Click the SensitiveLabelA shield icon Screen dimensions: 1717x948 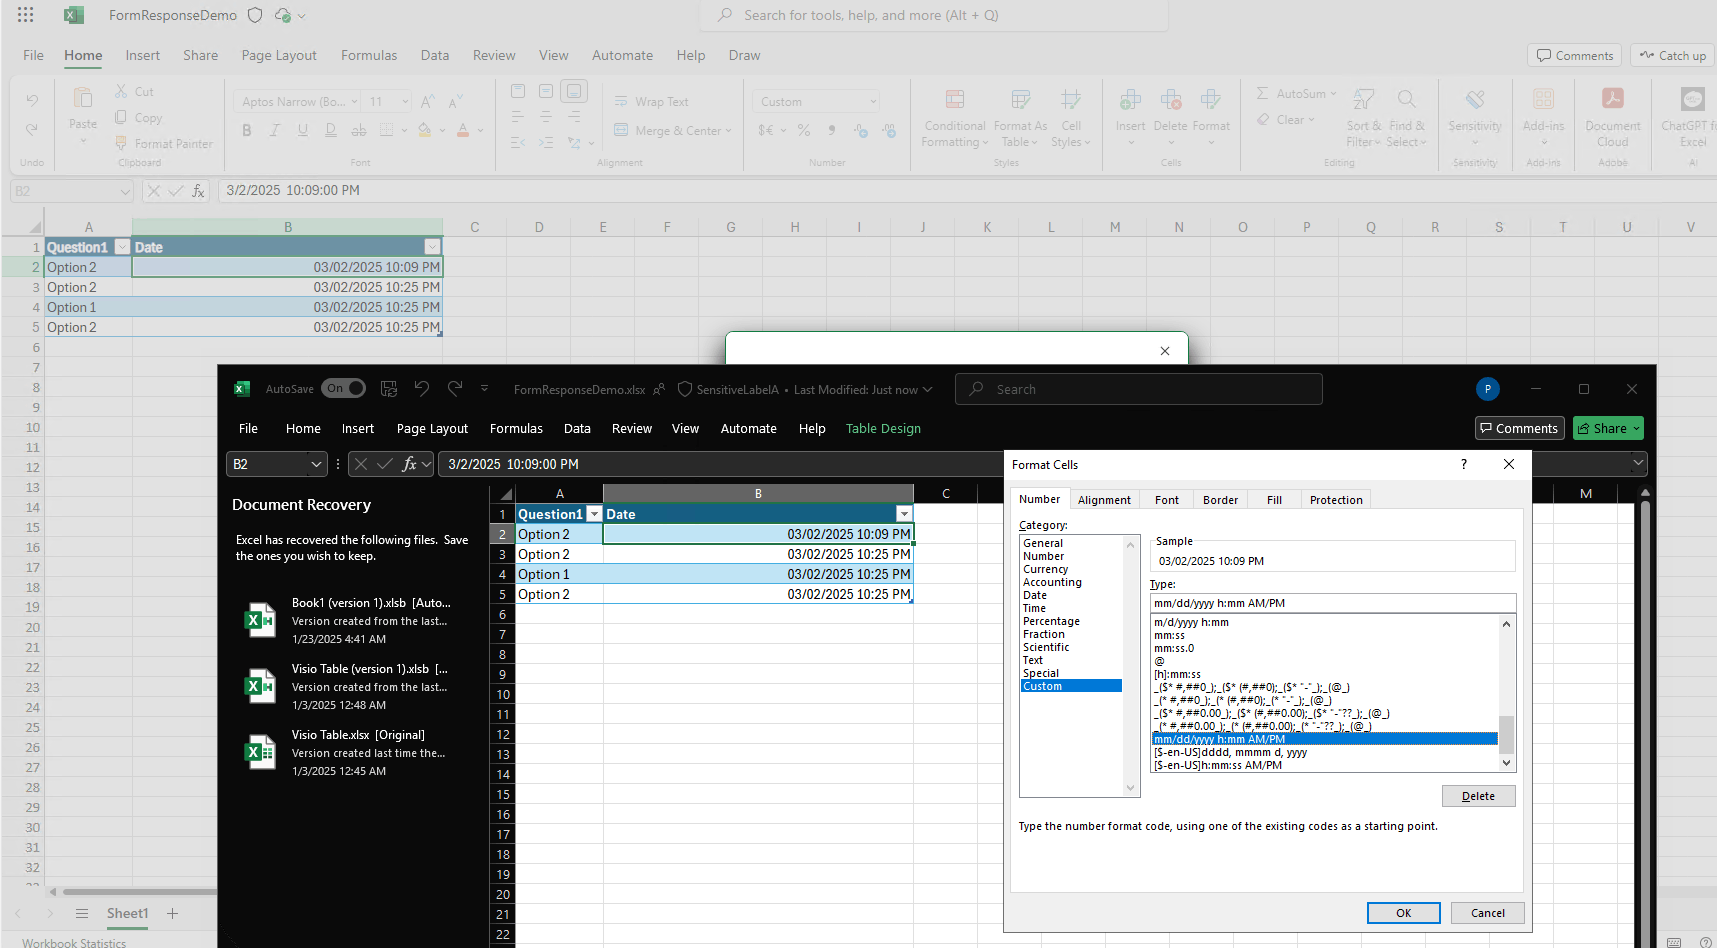tap(685, 389)
